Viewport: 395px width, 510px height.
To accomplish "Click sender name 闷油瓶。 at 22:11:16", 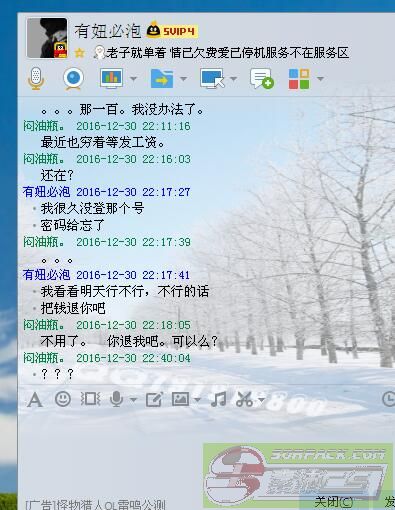I will pos(44,126).
